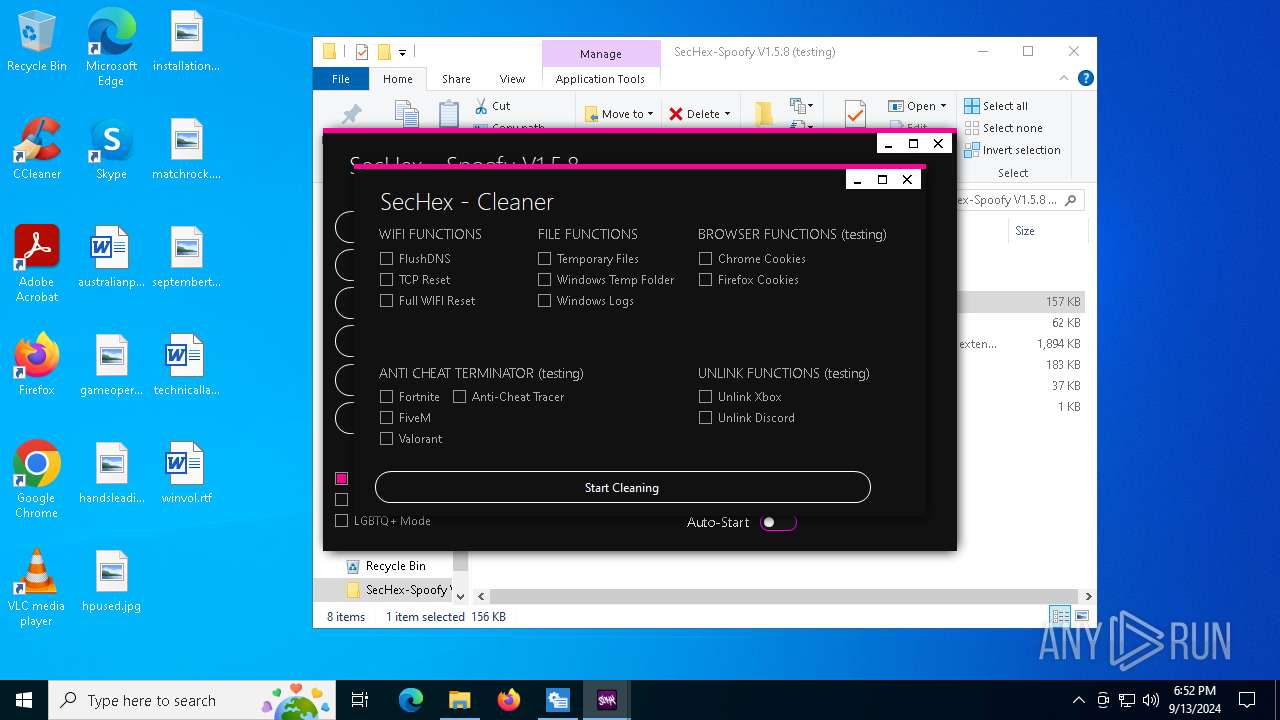Open the Recycle Bin desktop icon

tap(36, 42)
